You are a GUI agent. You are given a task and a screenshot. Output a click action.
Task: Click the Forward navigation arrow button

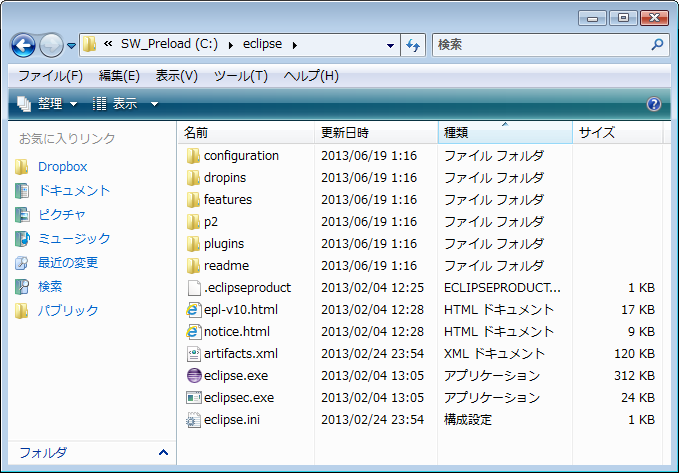[51, 45]
